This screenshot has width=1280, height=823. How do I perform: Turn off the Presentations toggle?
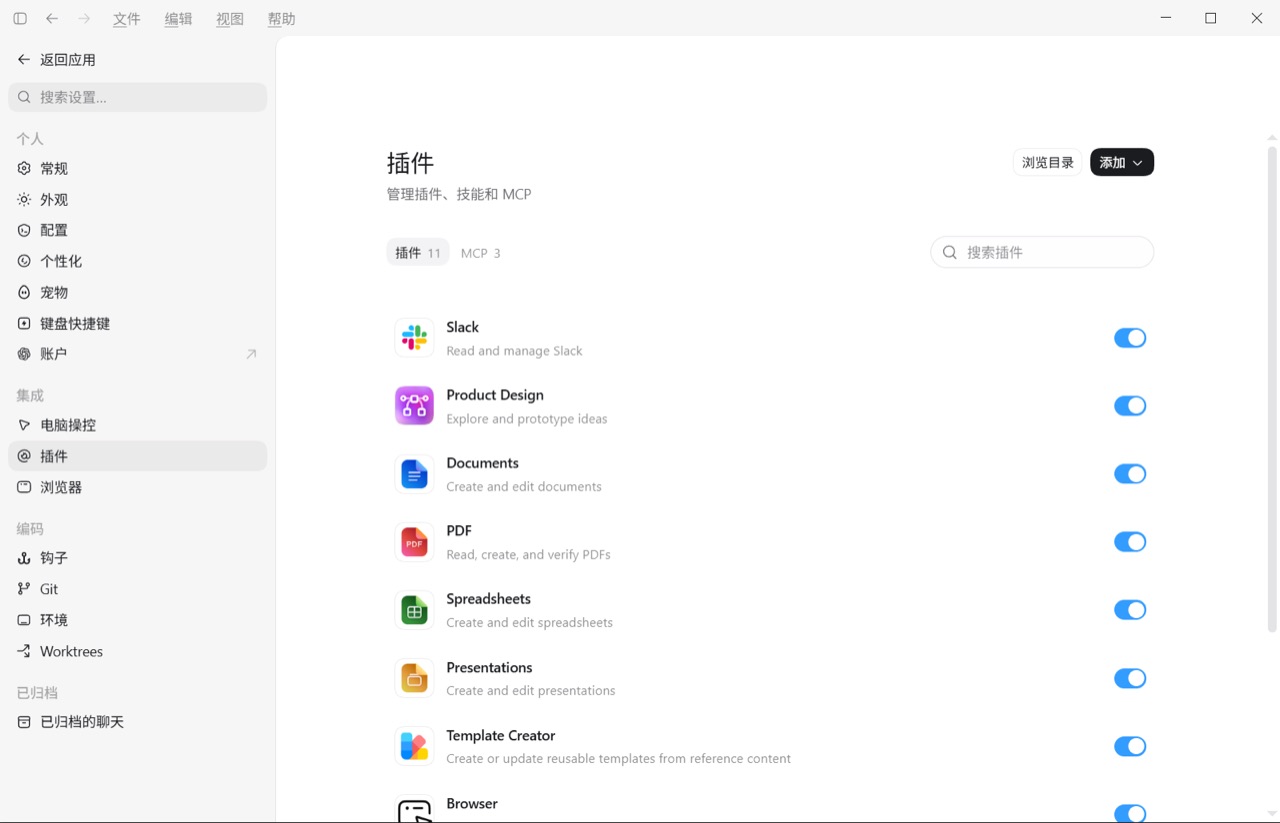(x=1130, y=678)
